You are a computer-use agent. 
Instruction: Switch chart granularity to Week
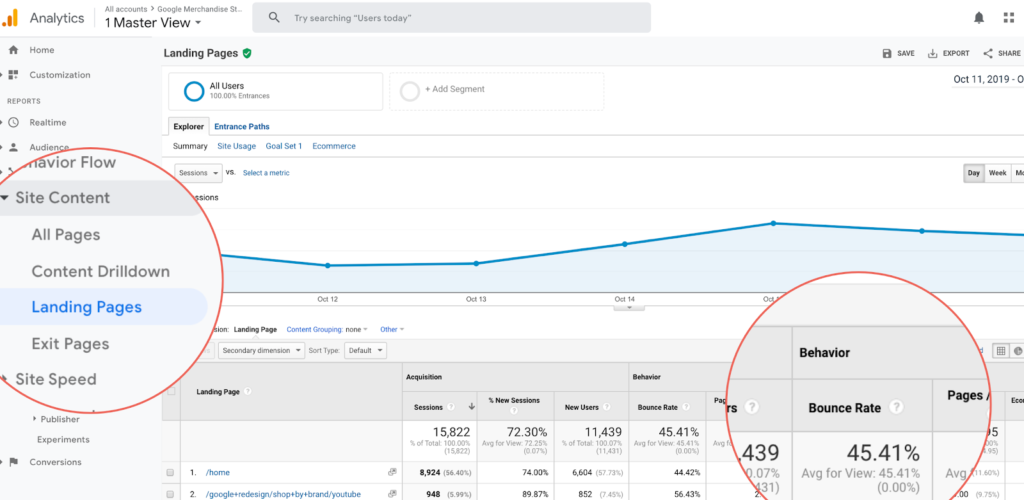[x=997, y=174]
